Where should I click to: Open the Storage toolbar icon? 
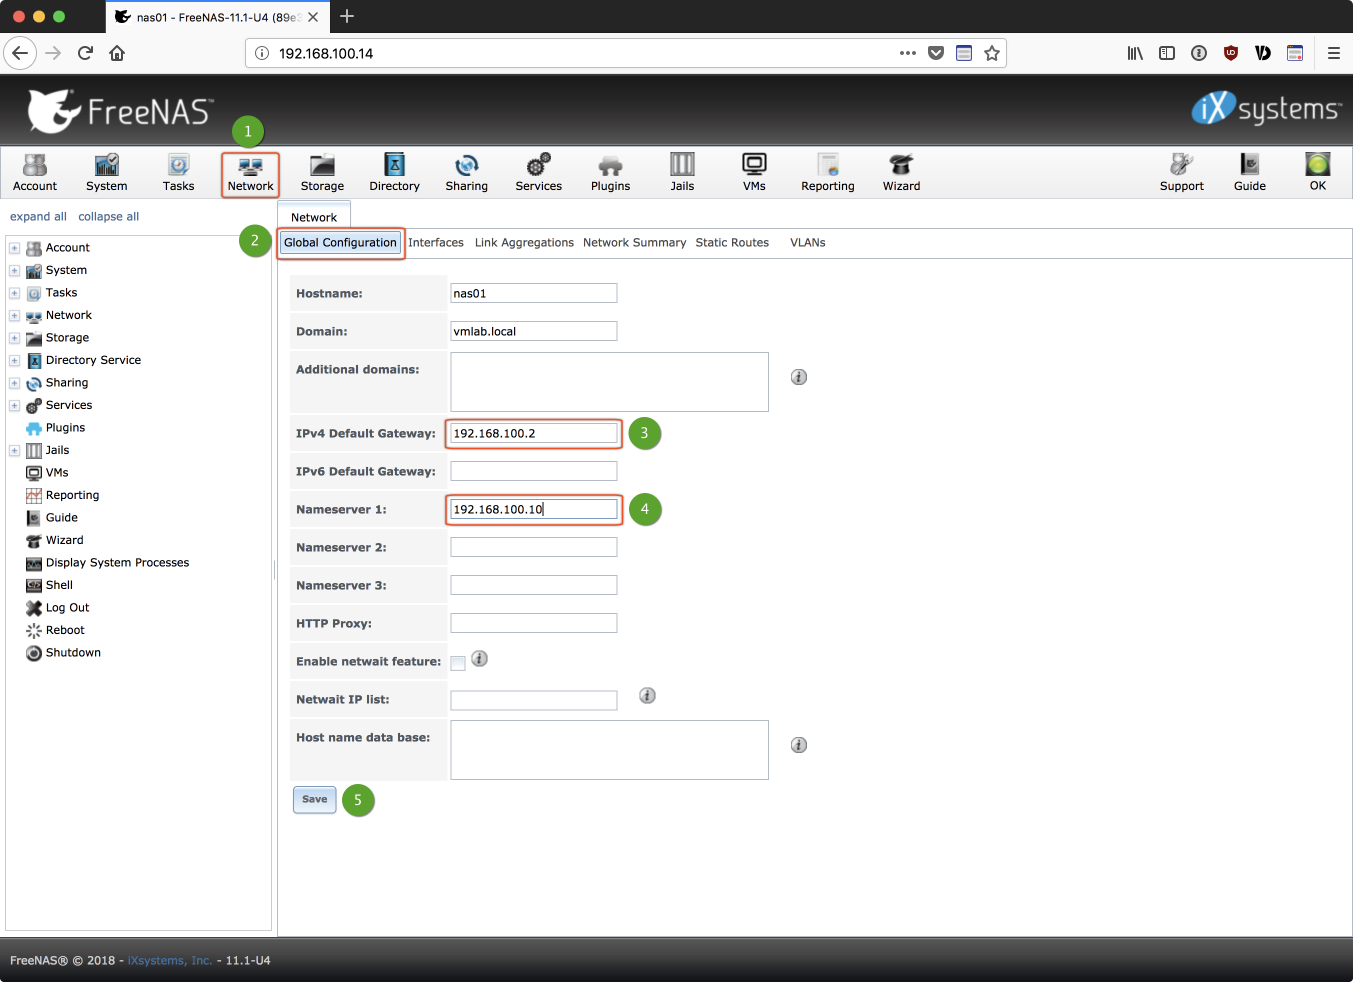322,172
